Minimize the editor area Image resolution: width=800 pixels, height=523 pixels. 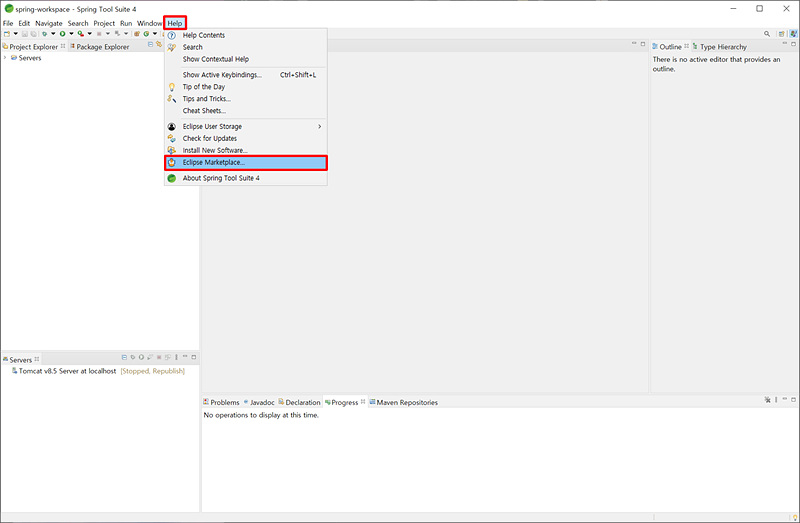pyautogui.click(x=634, y=44)
